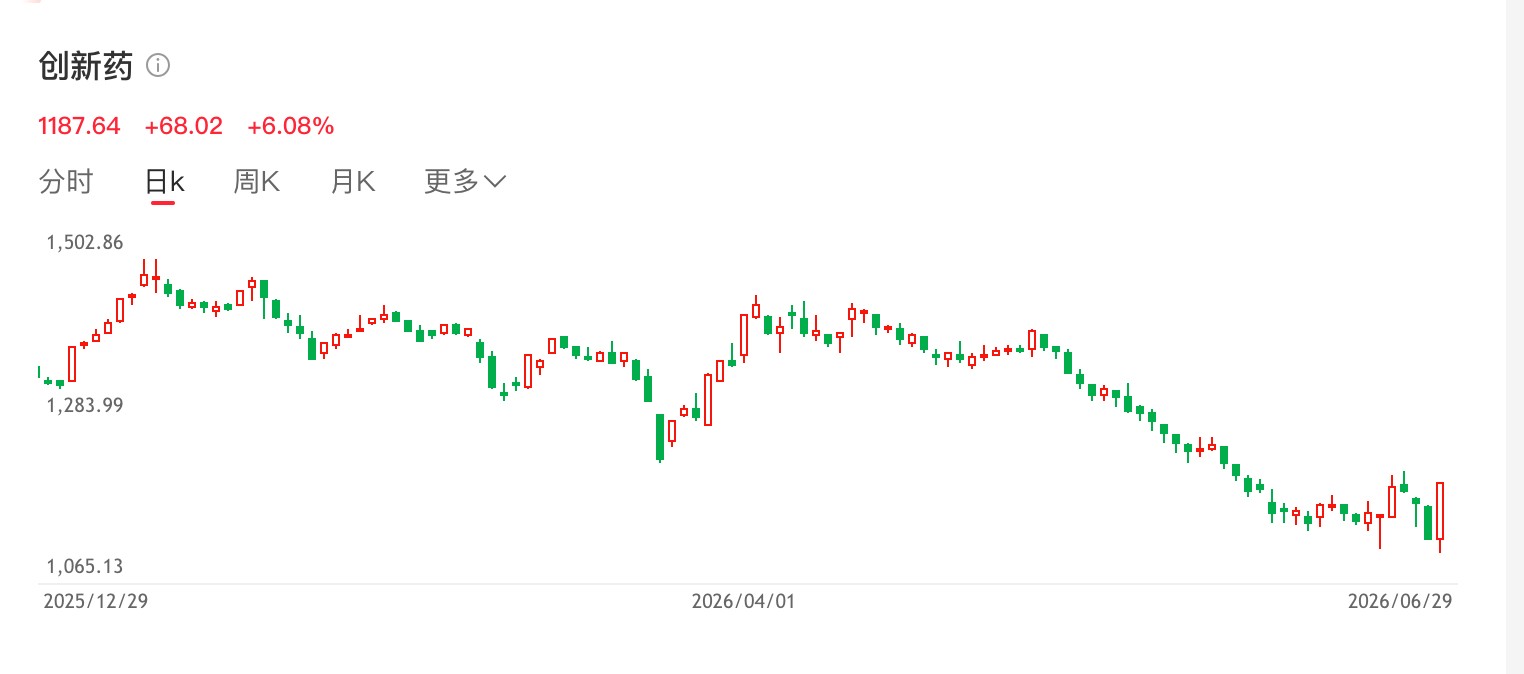The image size is (1524, 674).
Task: Open the info icon beside 创新药
Action: (158, 66)
